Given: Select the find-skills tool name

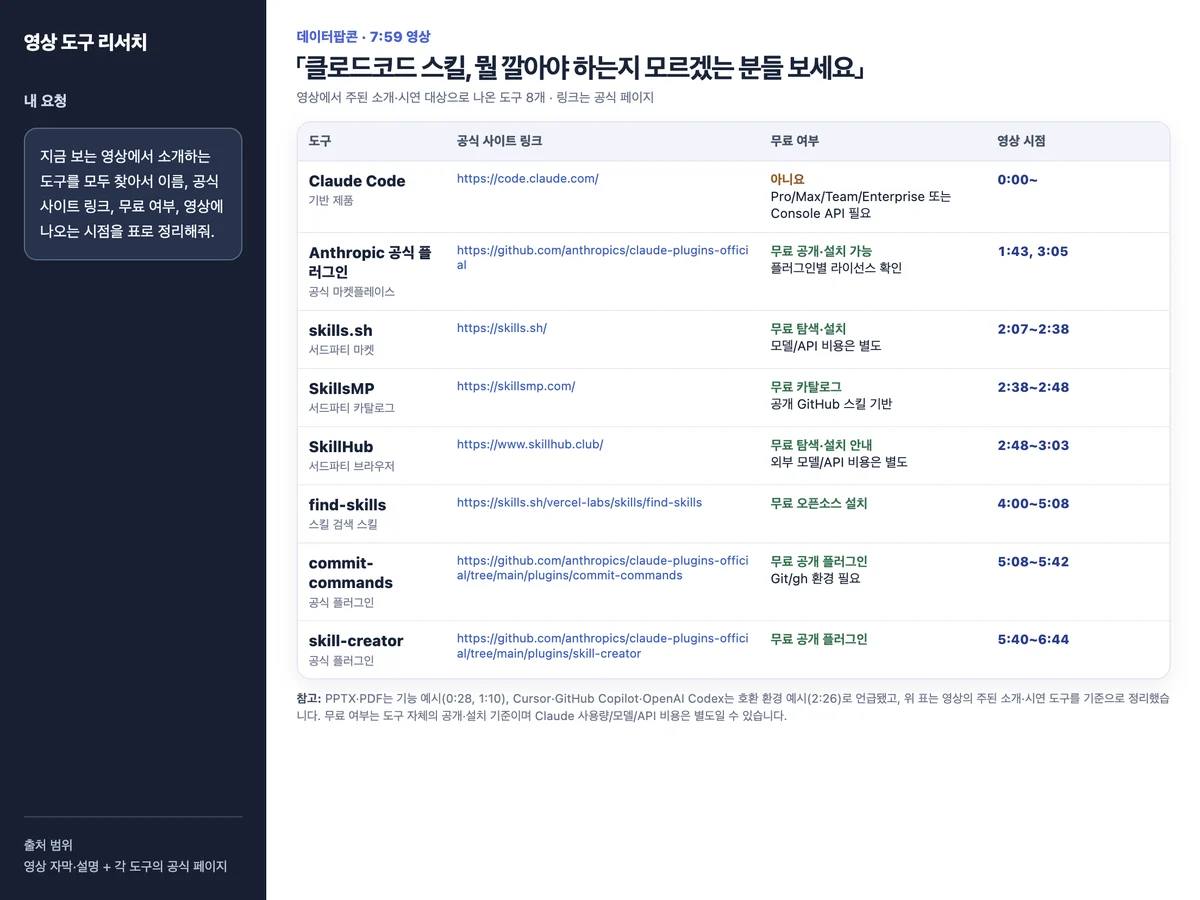Looking at the screenshot, I should [x=347, y=504].
